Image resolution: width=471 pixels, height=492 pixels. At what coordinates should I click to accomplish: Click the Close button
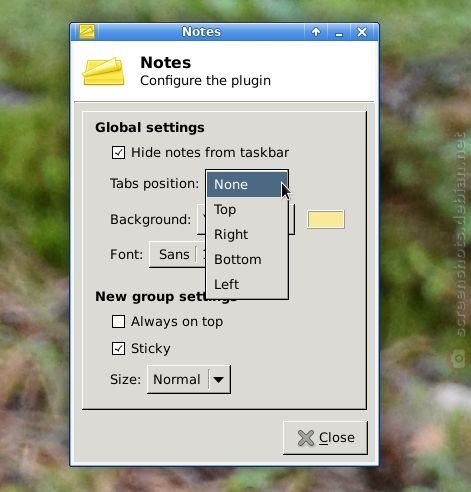(x=325, y=438)
